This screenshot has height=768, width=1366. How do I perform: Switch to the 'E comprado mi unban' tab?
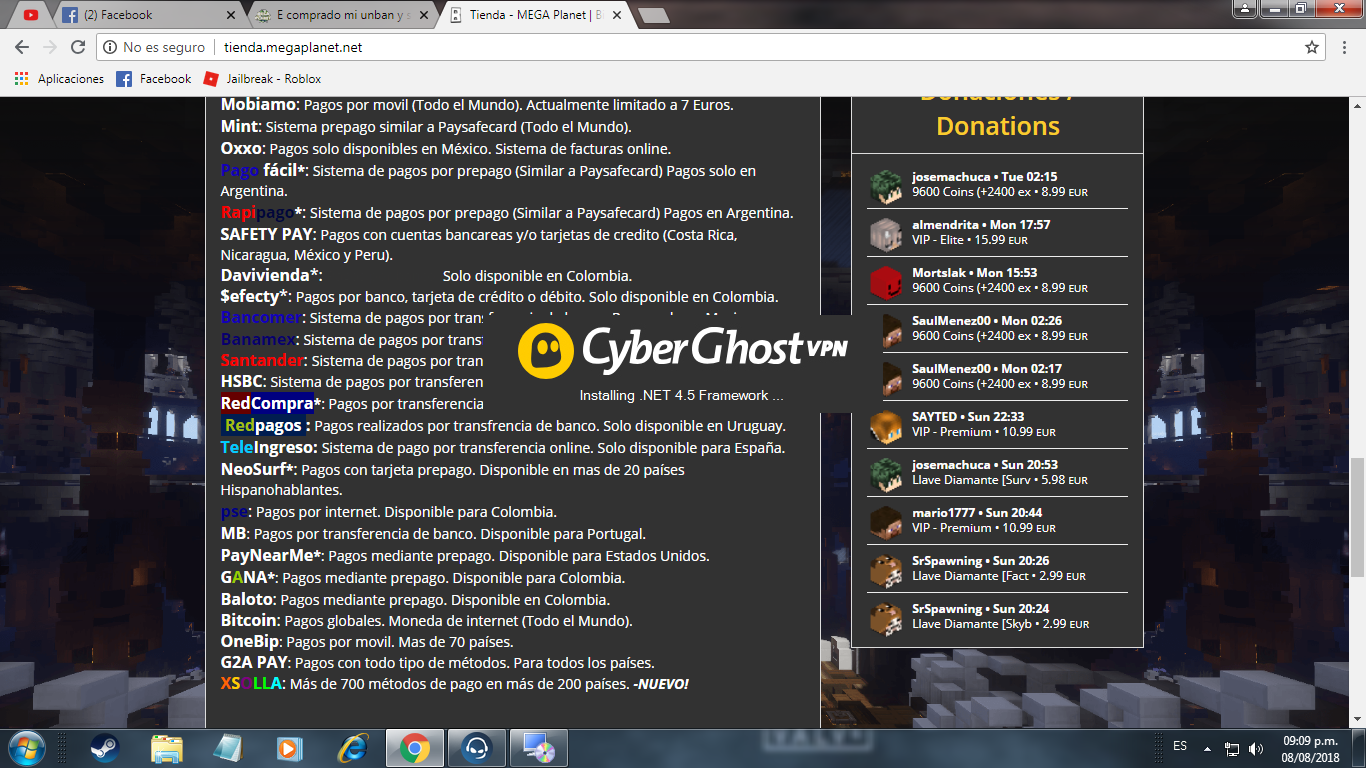pyautogui.click(x=342, y=15)
